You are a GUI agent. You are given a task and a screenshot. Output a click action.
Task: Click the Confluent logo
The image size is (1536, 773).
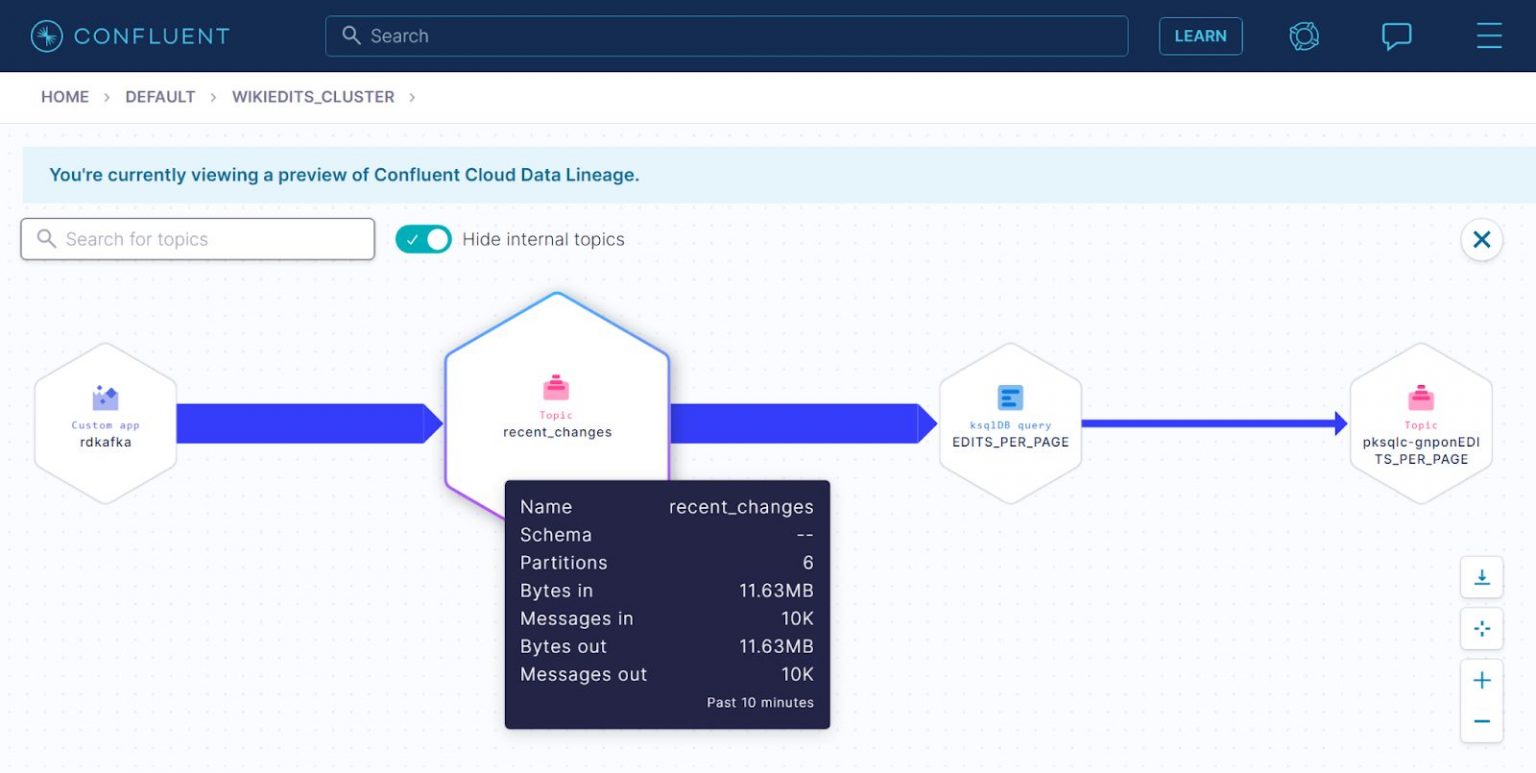[128, 35]
